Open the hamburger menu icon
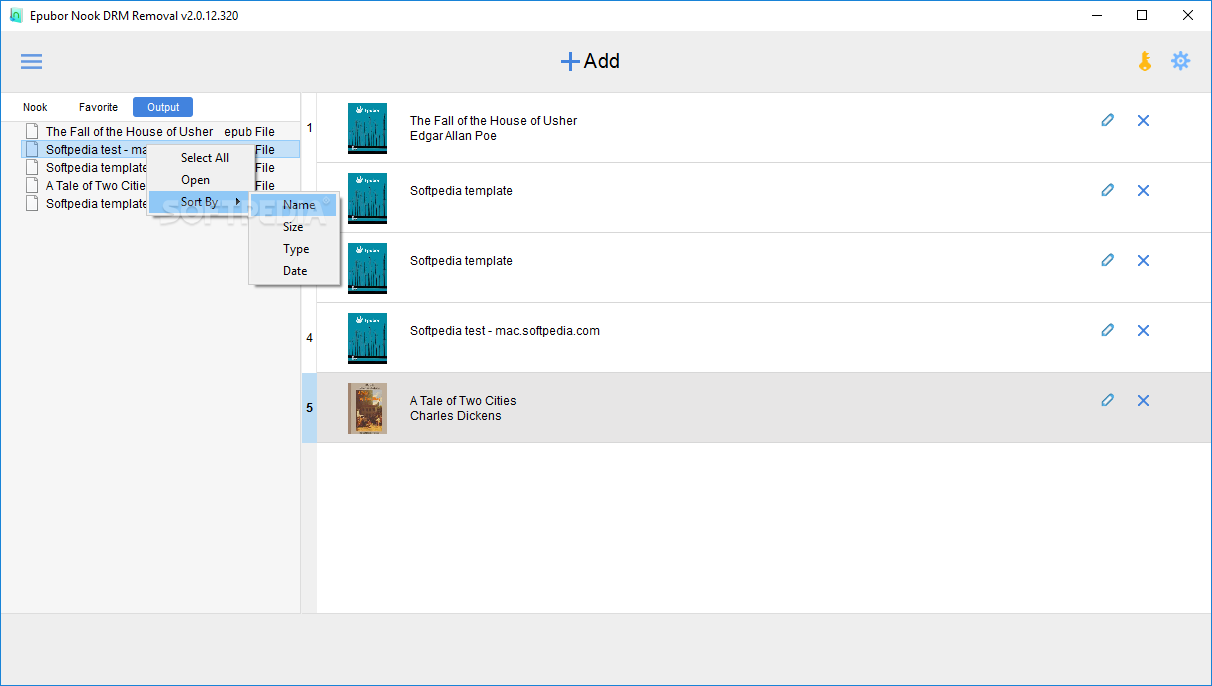 pos(32,61)
